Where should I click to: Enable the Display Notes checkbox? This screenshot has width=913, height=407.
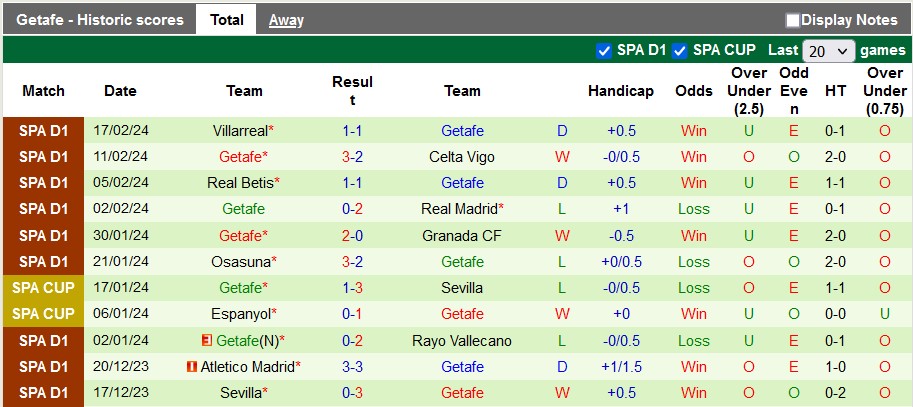(793, 20)
